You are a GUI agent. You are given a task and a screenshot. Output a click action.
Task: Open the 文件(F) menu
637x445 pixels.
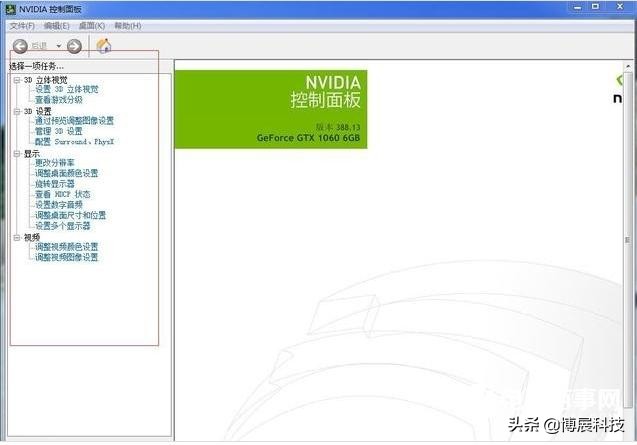coord(22,26)
